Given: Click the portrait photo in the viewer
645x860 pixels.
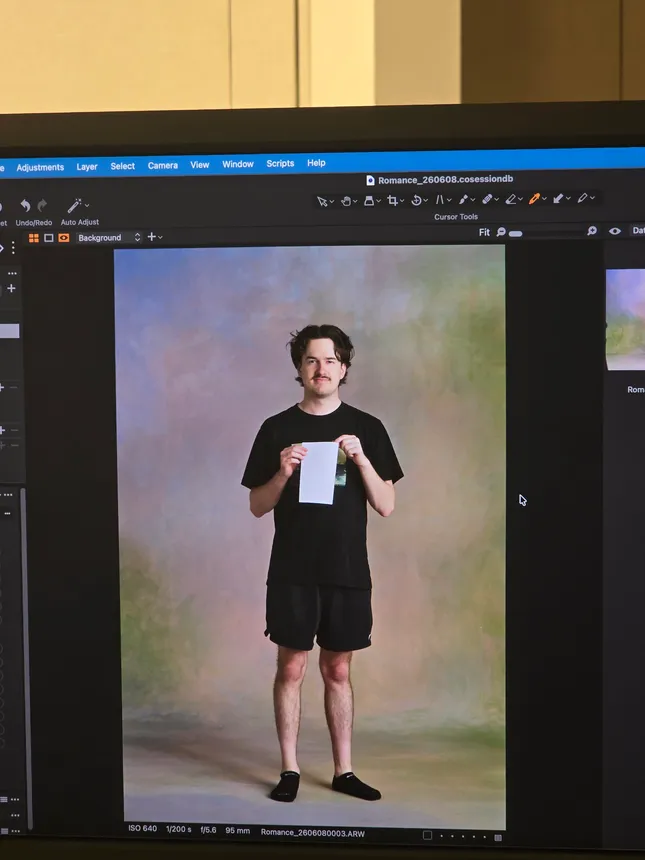Looking at the screenshot, I should coord(313,538).
